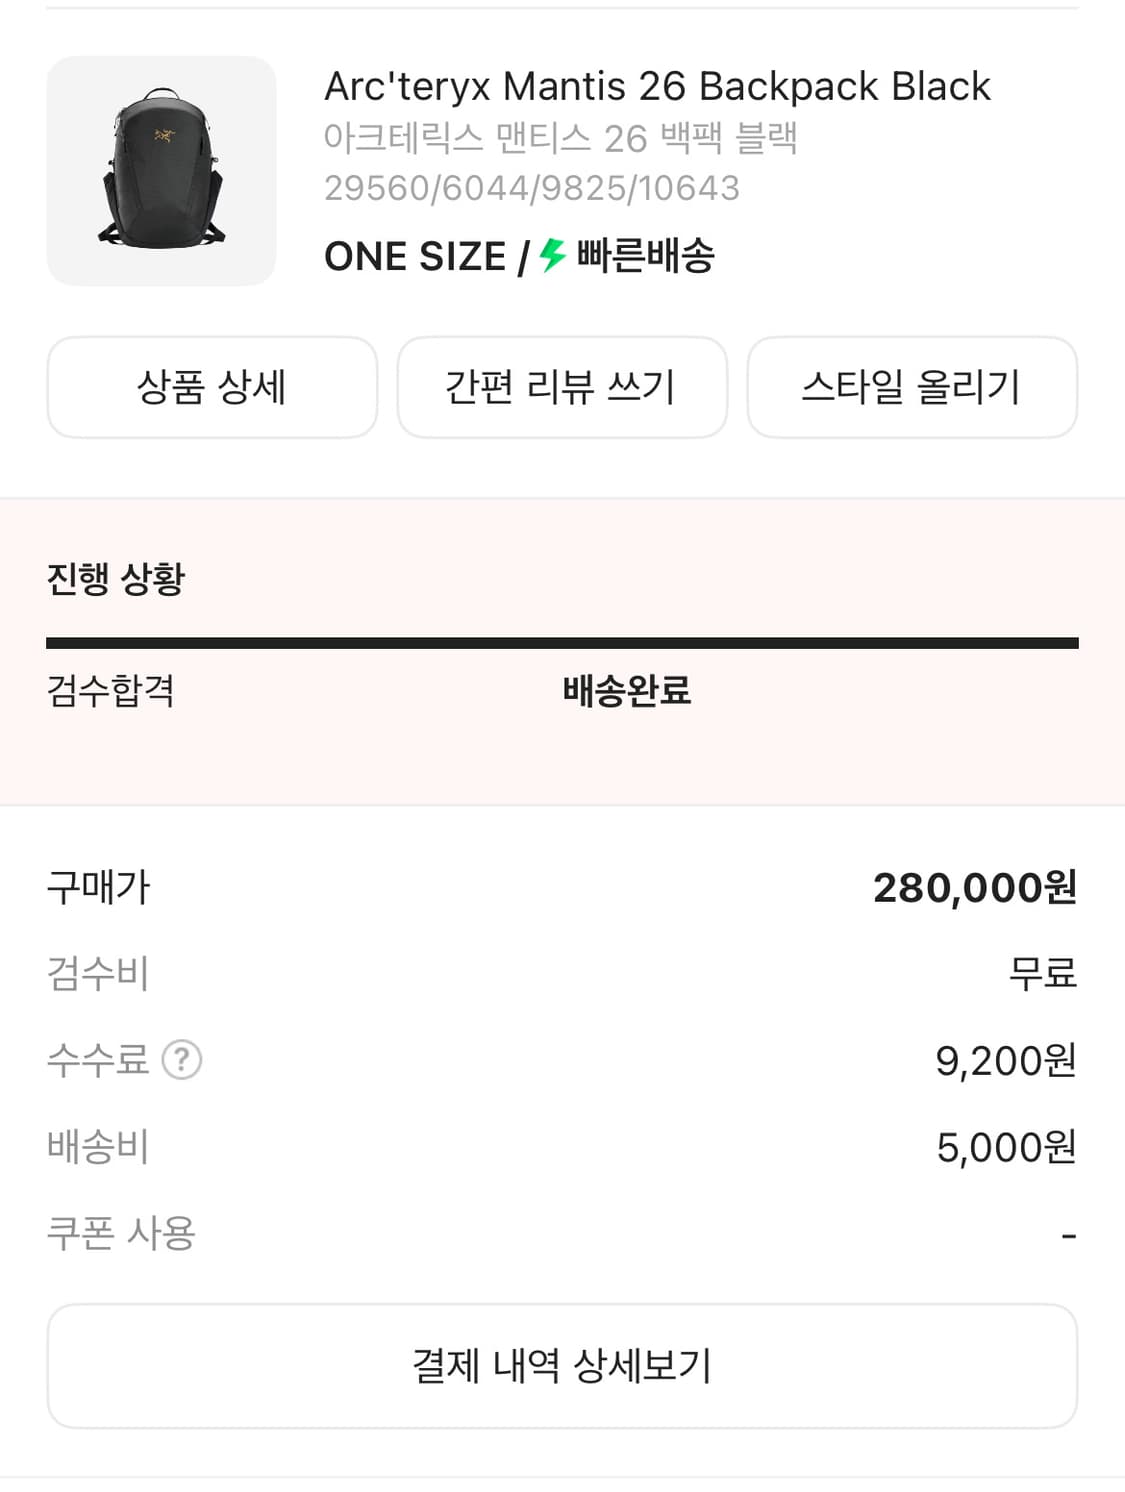
Task: Click the 배송완료 status step
Action: coord(626,691)
